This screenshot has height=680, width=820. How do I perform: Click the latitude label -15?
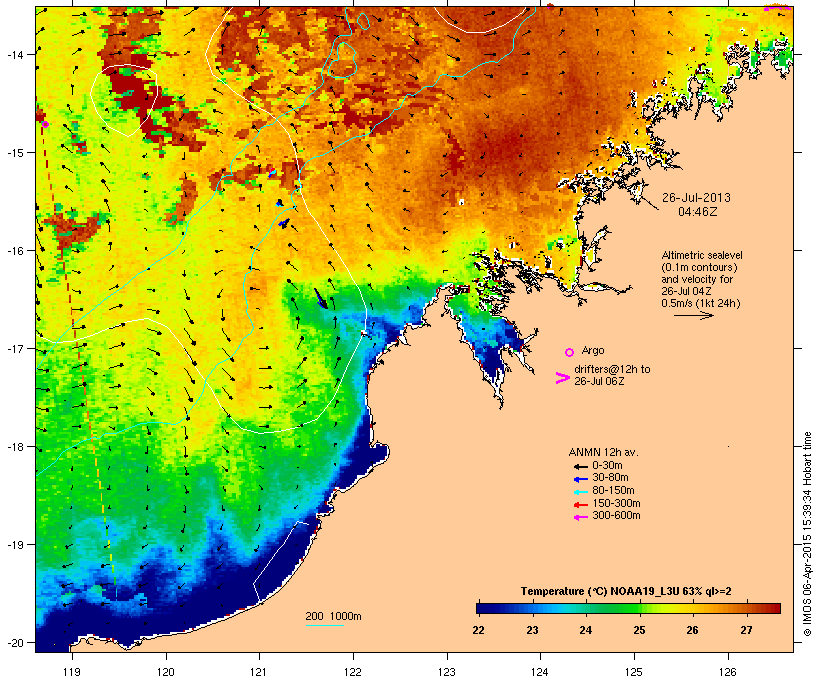click(x=15, y=153)
